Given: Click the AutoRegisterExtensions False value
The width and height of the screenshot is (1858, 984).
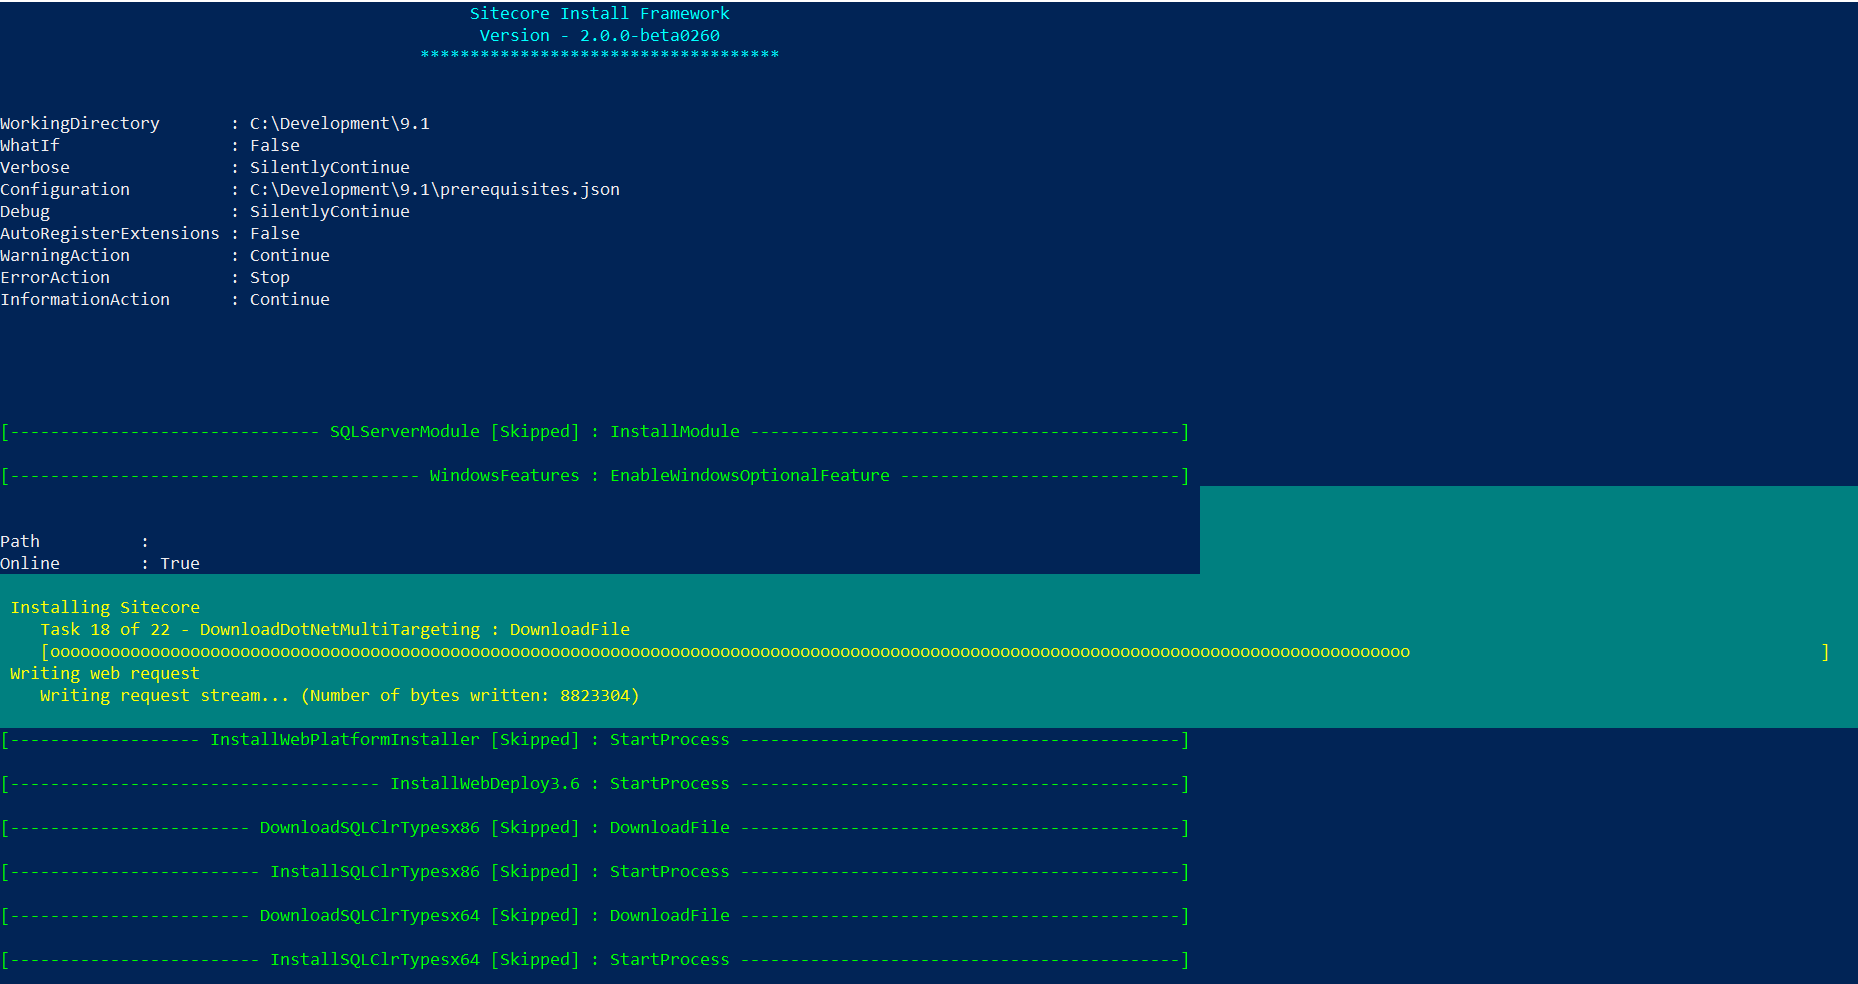Looking at the screenshot, I should pyautogui.click(x=275, y=234).
